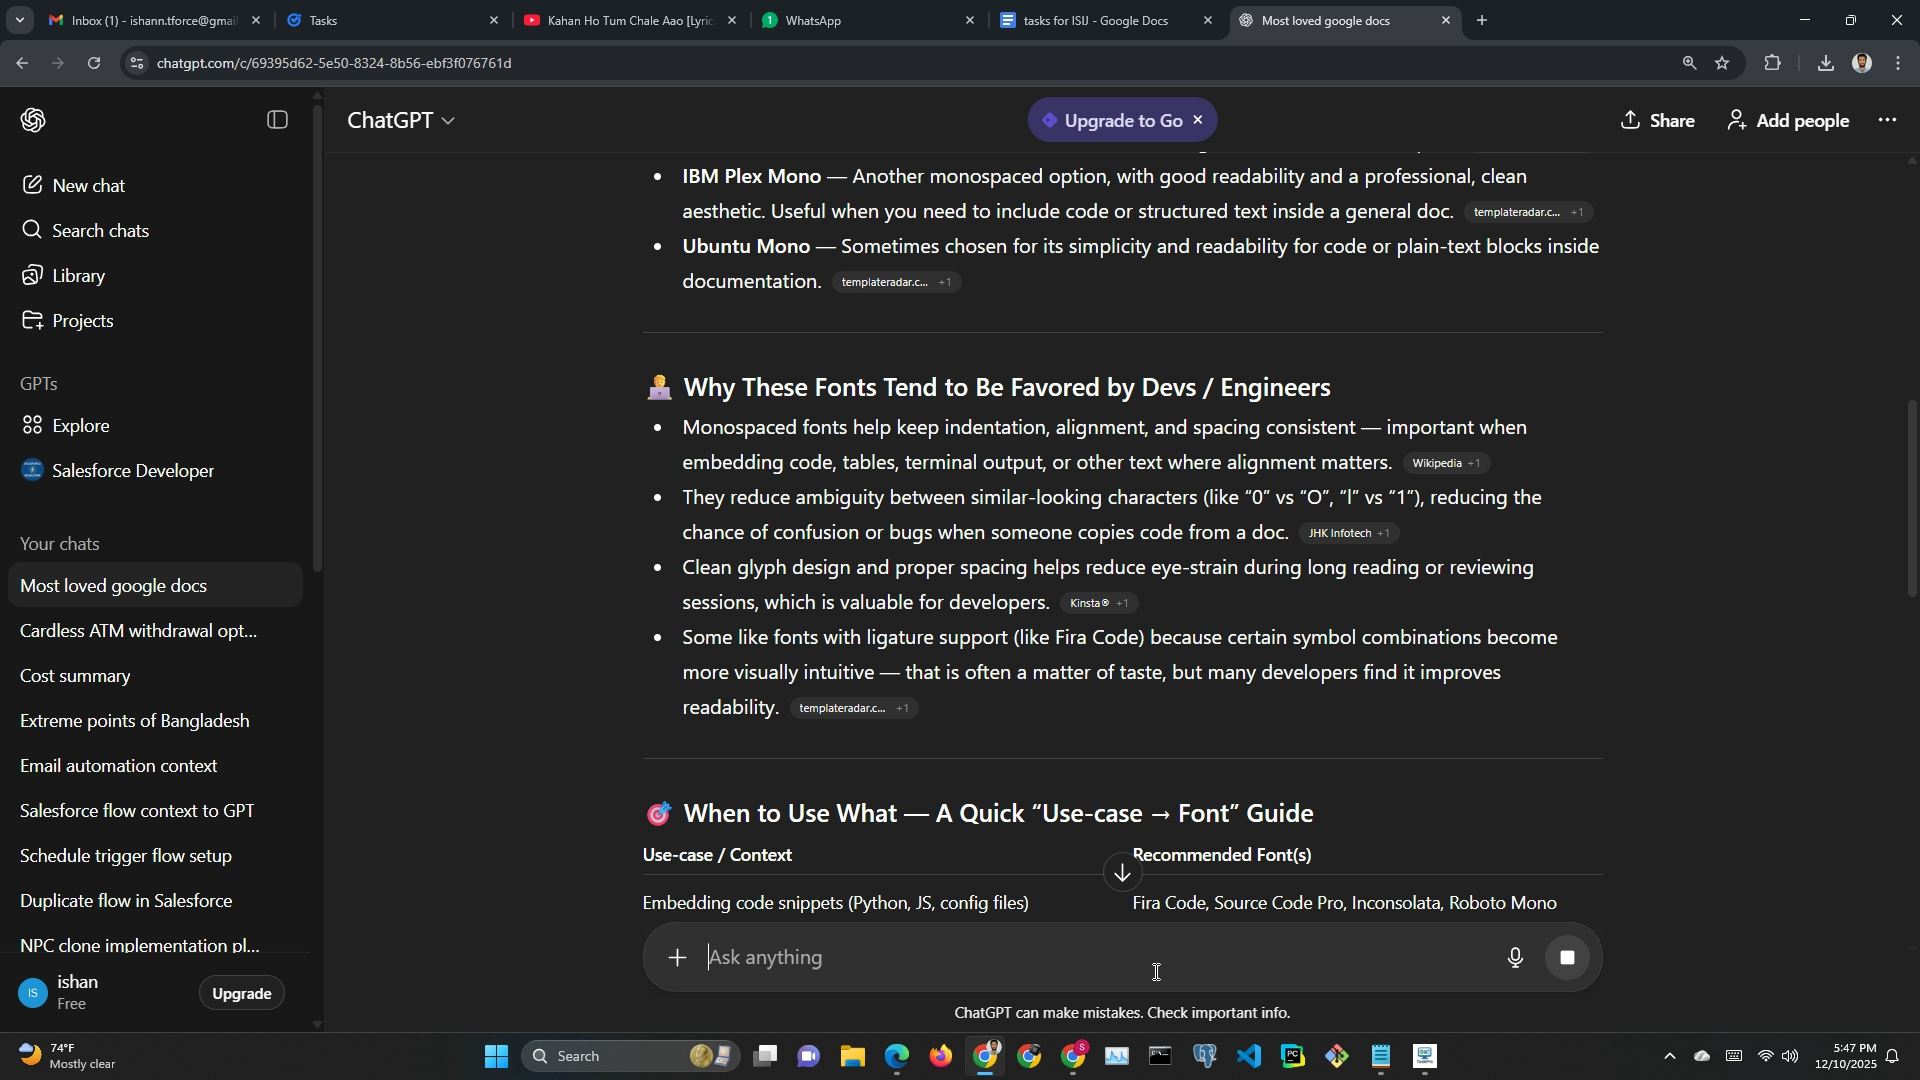This screenshot has height=1080, width=1920.
Task: Click the chat page vertical scrollbar thumb
Action: click(1912, 500)
